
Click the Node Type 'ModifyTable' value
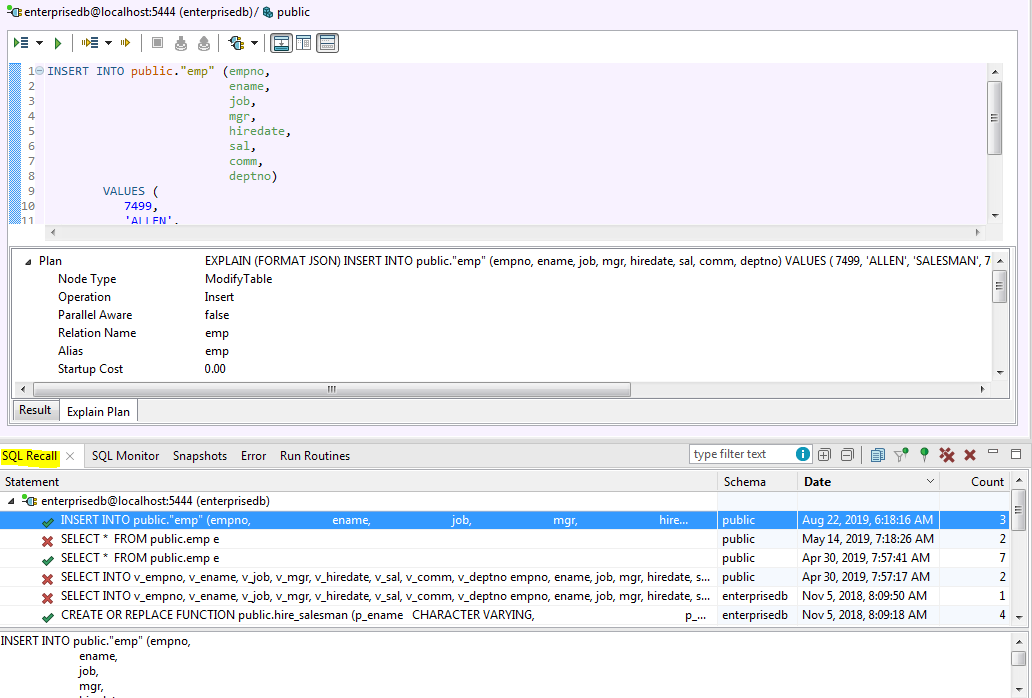click(238, 279)
